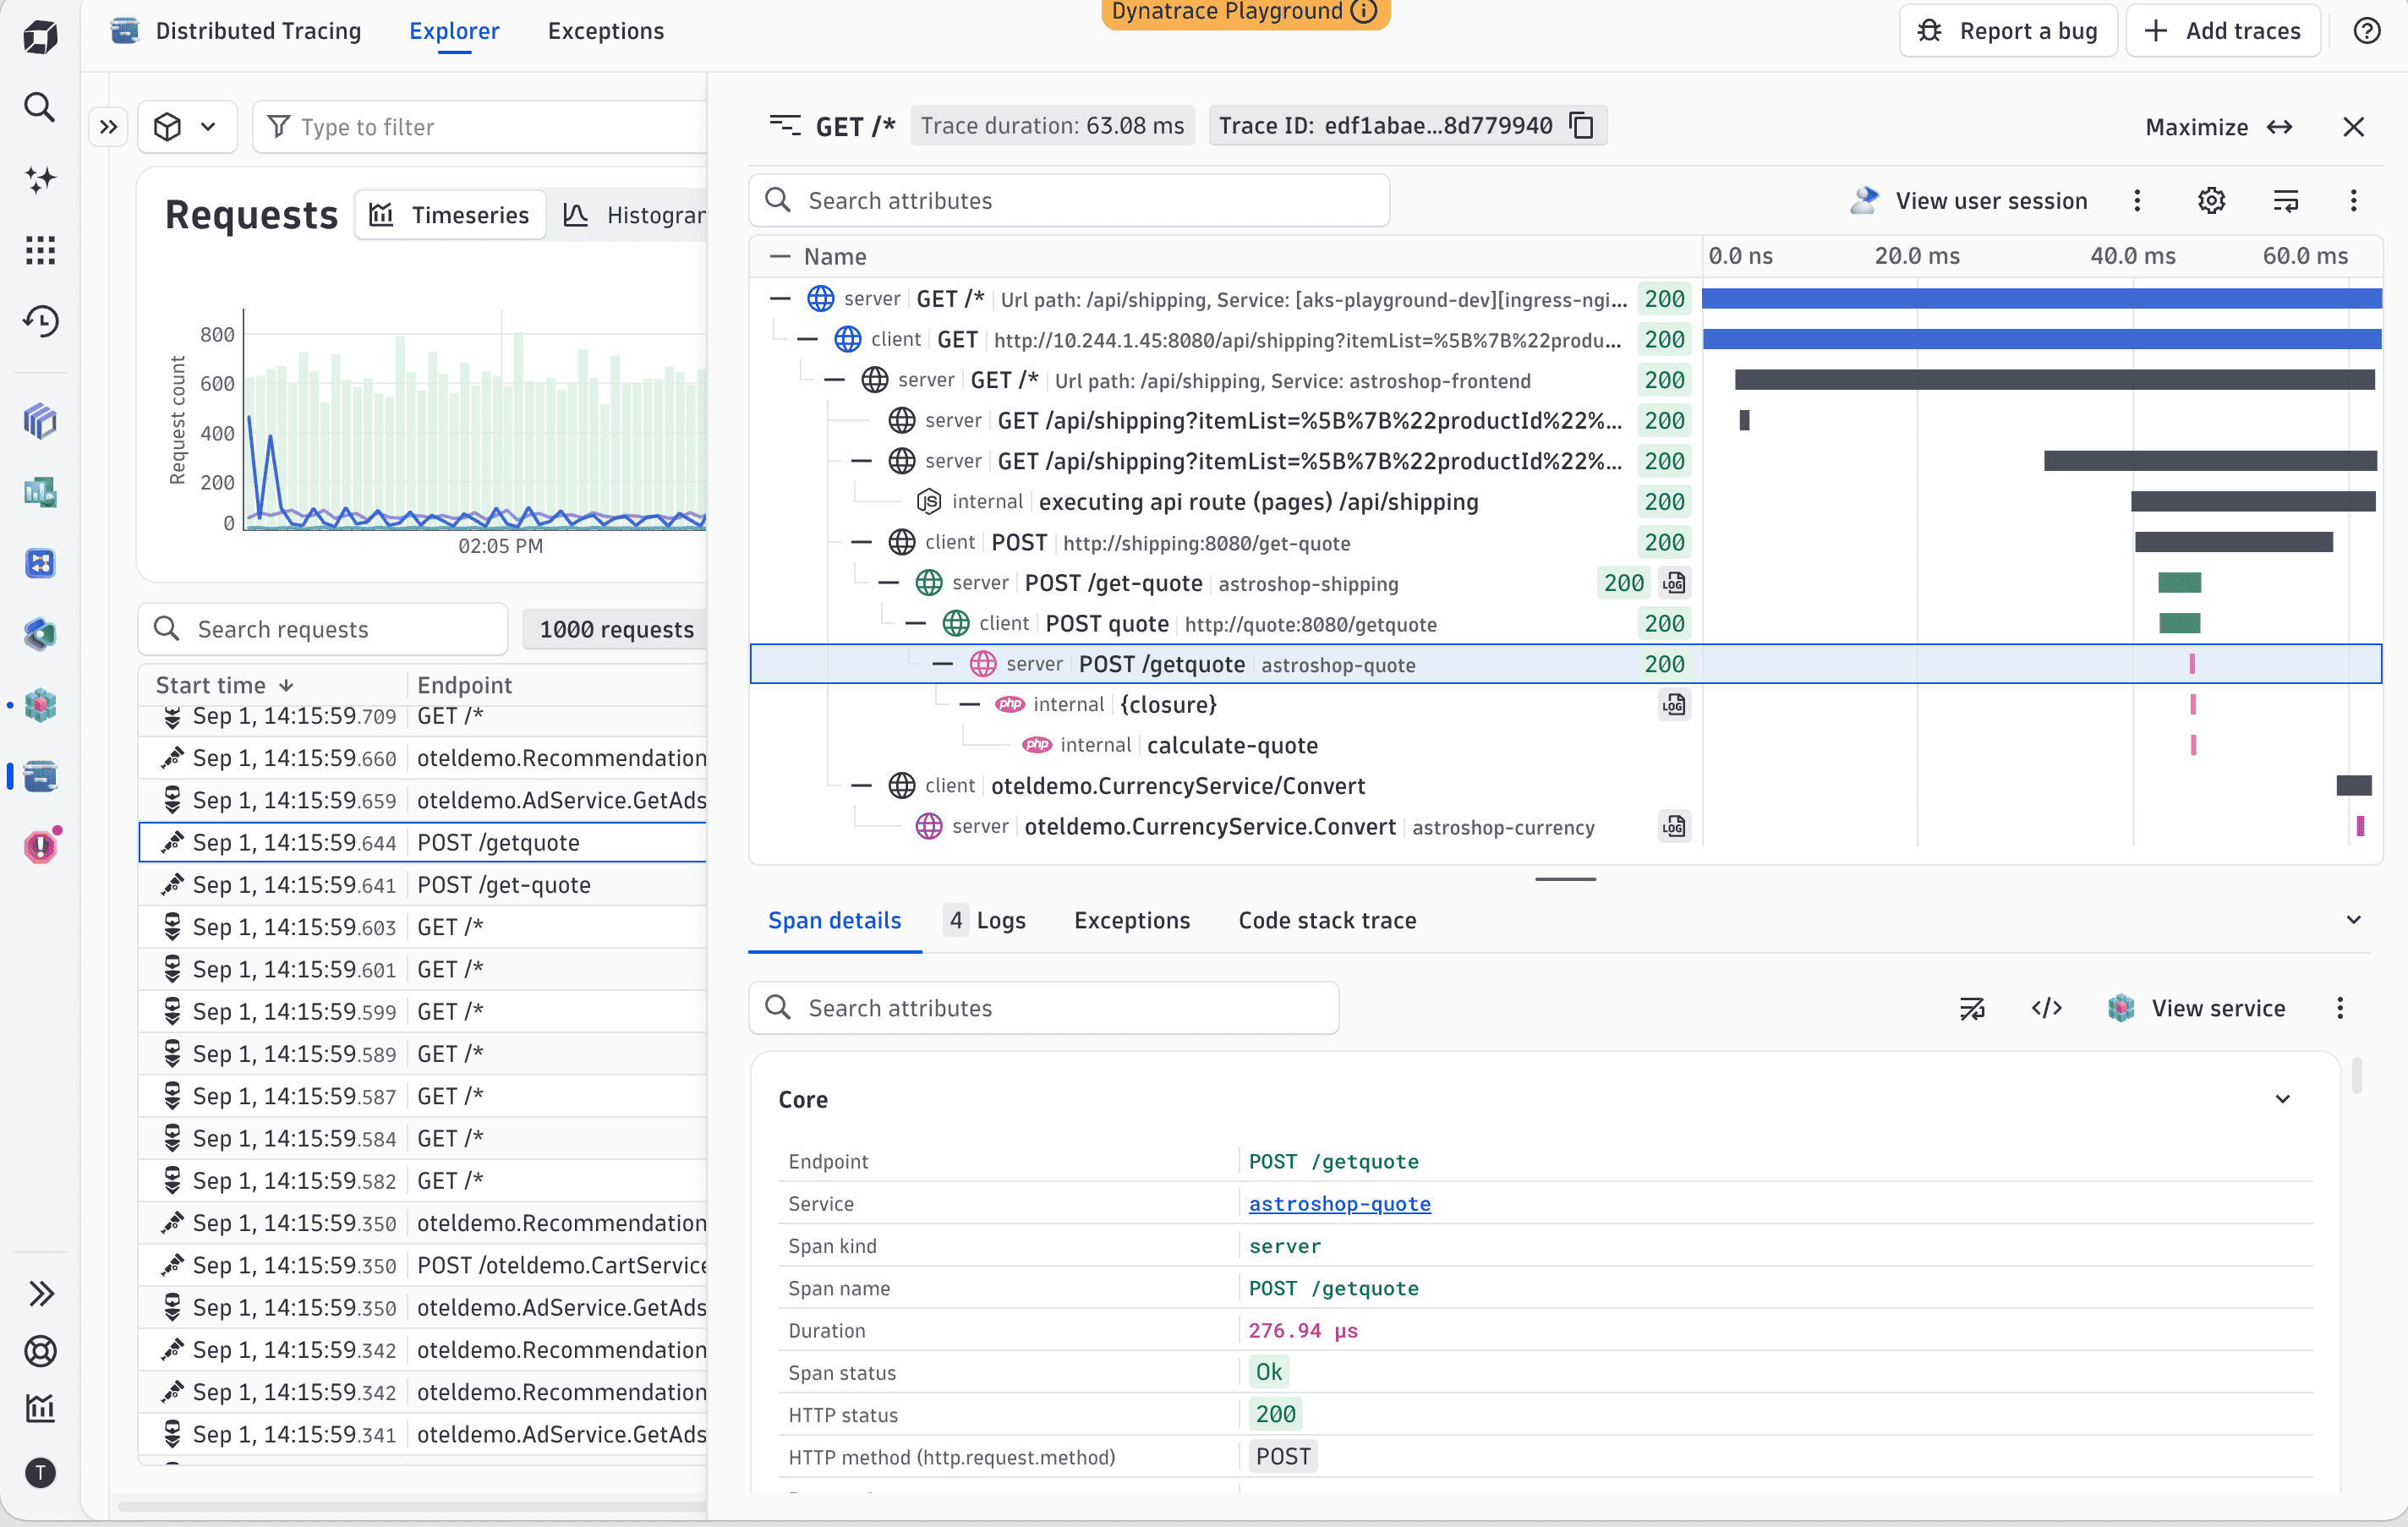The image size is (2408, 1527).
Task: Collapse the server POST /get-quote span
Action: click(889, 583)
